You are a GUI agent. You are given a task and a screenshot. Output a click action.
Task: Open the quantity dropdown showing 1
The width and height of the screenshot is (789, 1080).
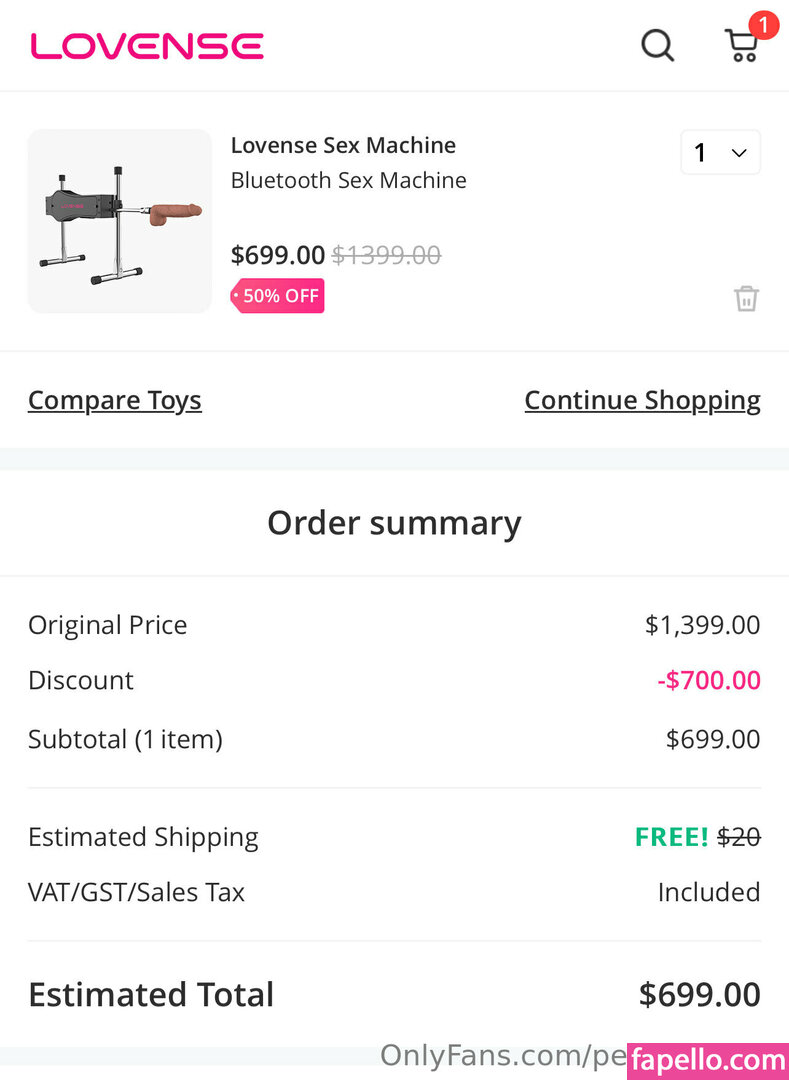click(x=720, y=153)
